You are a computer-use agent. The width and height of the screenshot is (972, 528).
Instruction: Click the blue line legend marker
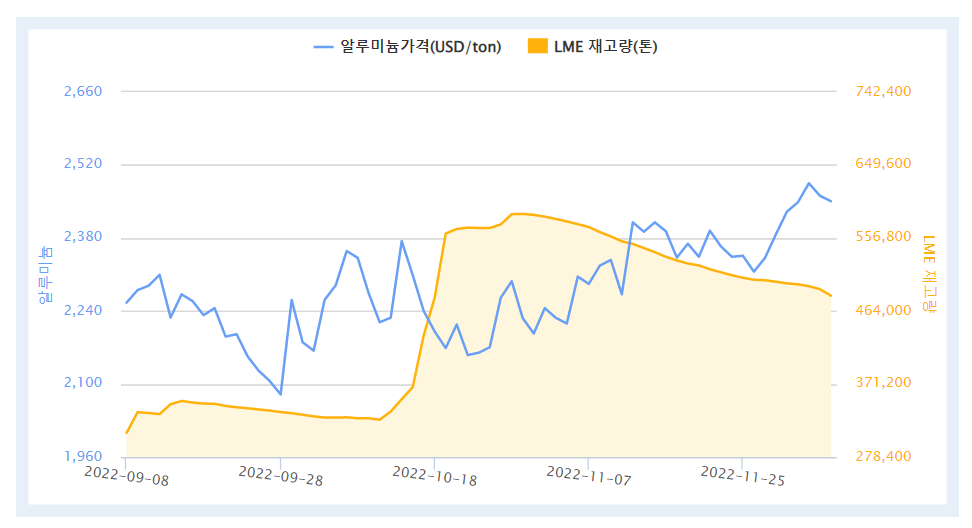[324, 47]
